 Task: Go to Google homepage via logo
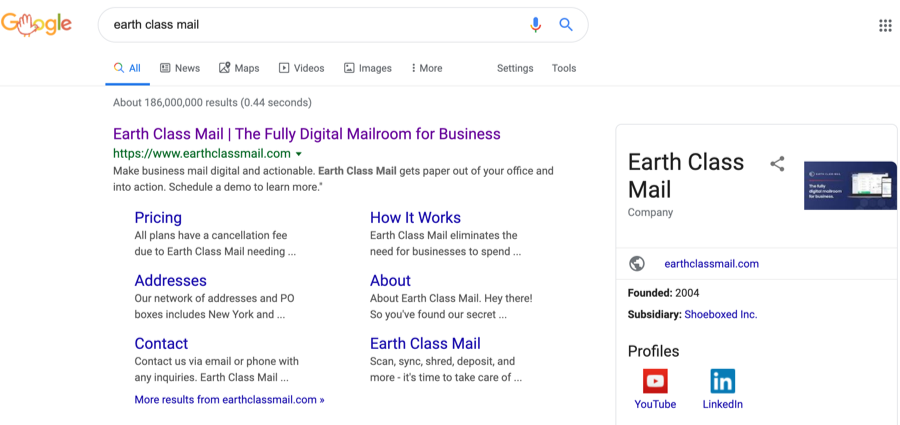coord(37,24)
